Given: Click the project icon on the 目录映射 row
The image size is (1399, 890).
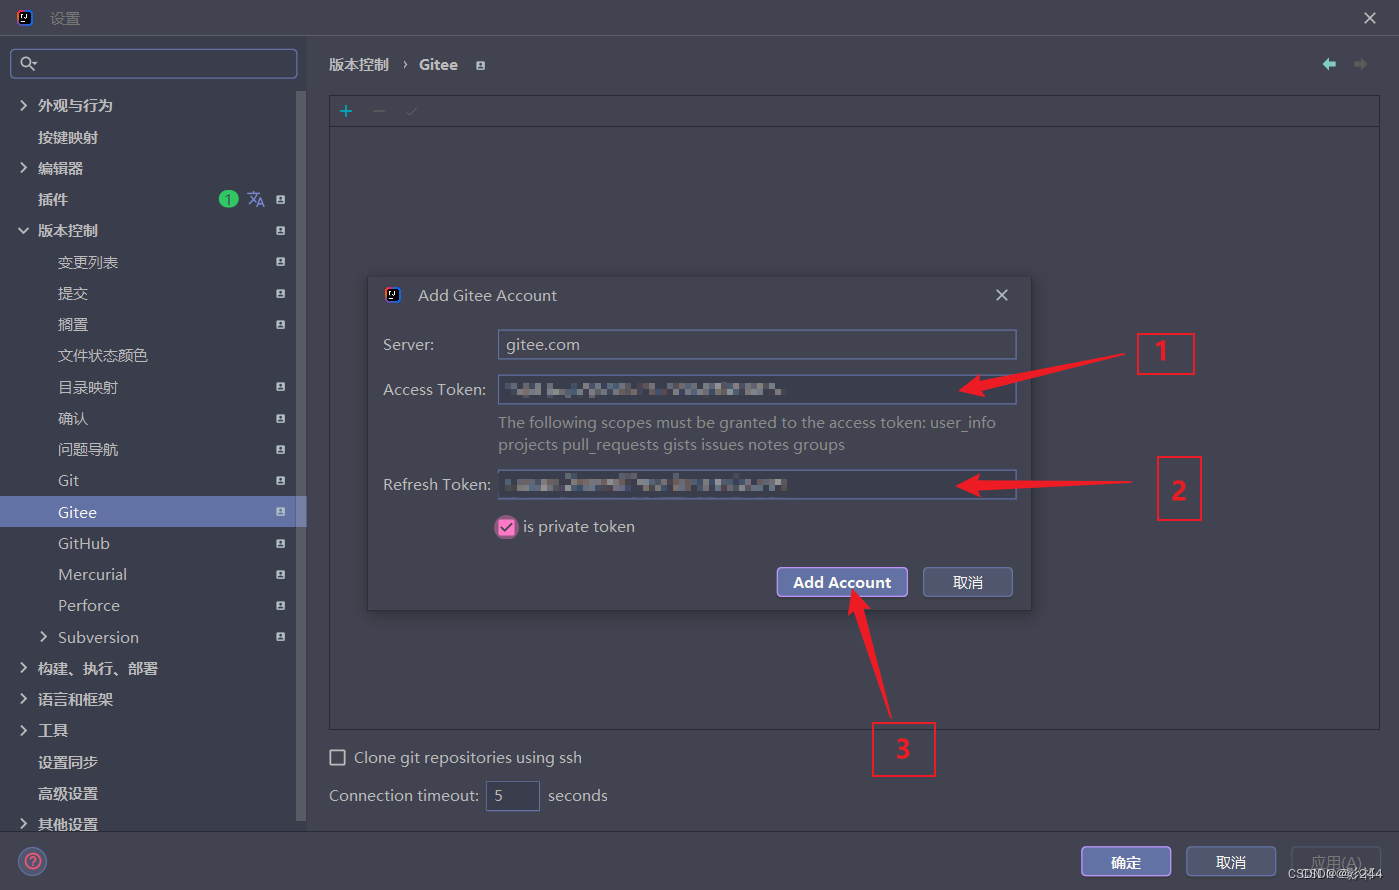Looking at the screenshot, I should [280, 387].
